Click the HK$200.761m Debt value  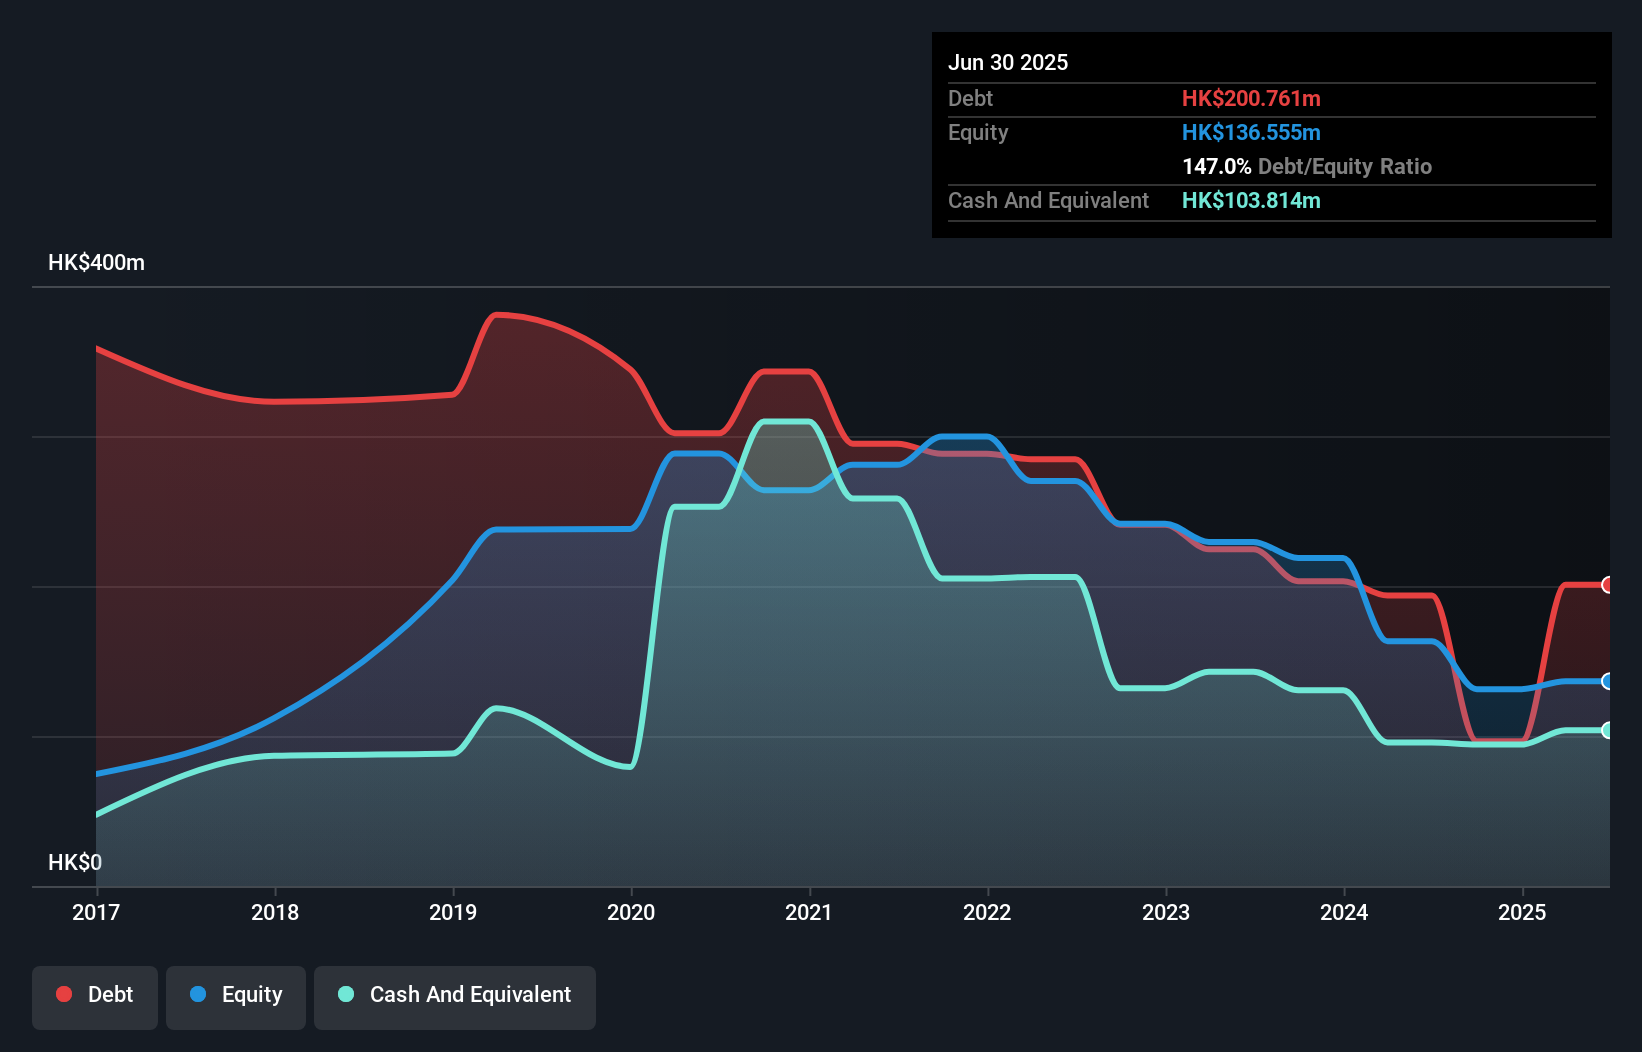(x=1252, y=98)
